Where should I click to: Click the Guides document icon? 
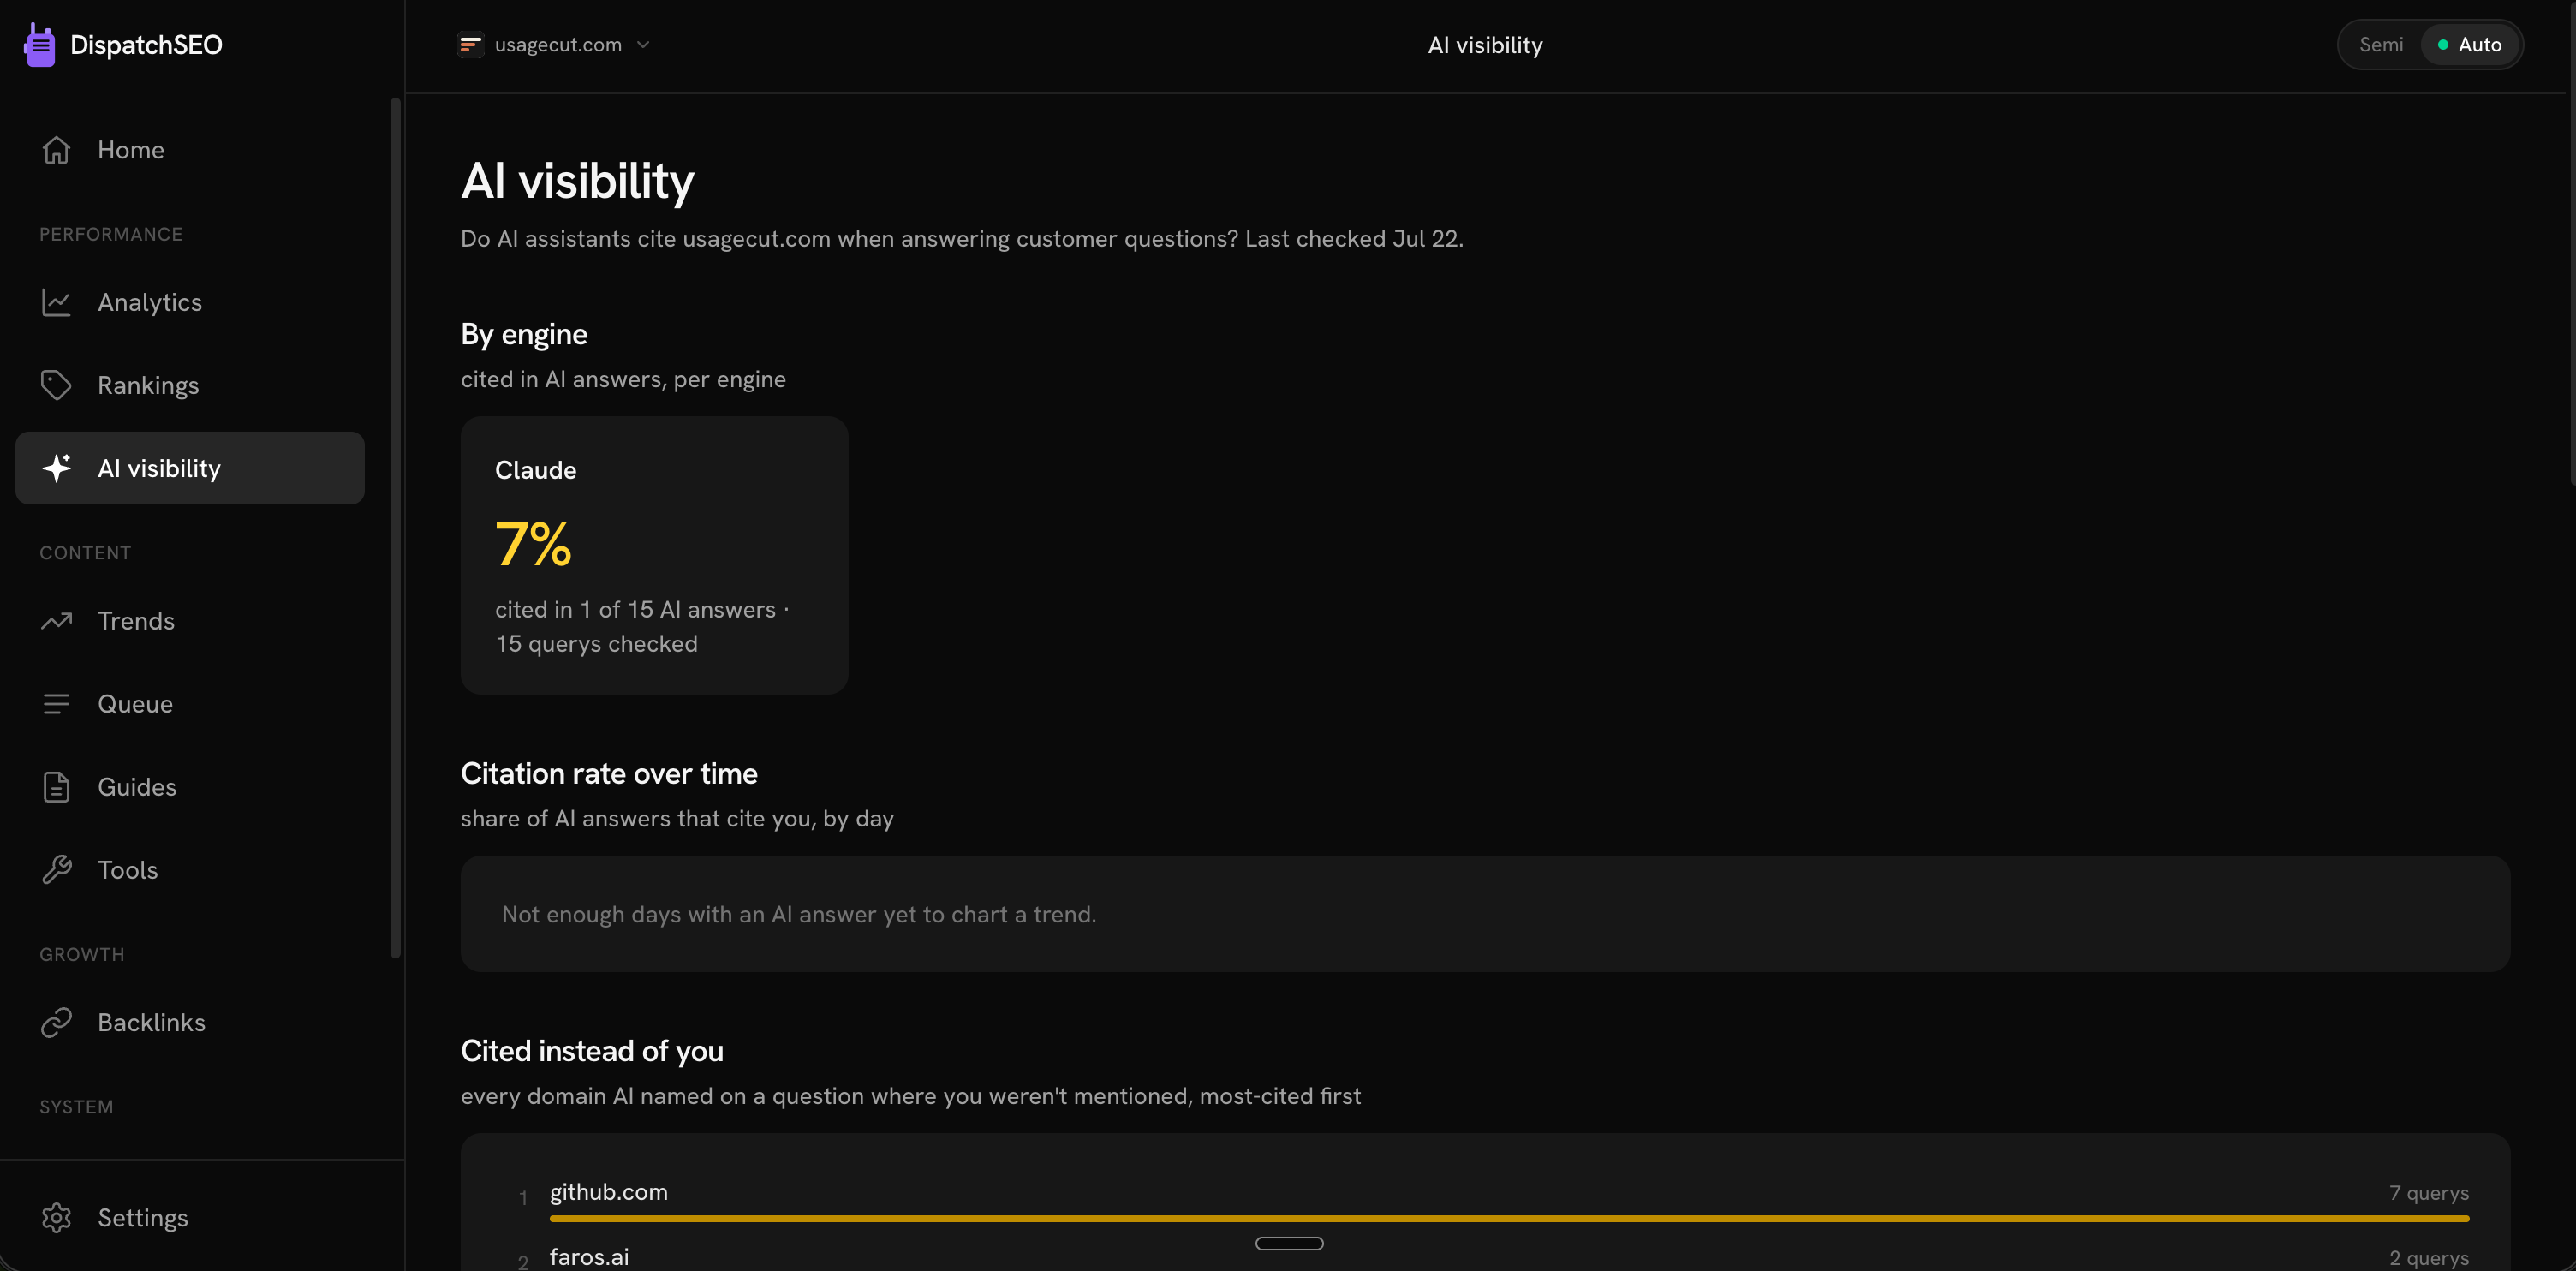pyautogui.click(x=56, y=787)
